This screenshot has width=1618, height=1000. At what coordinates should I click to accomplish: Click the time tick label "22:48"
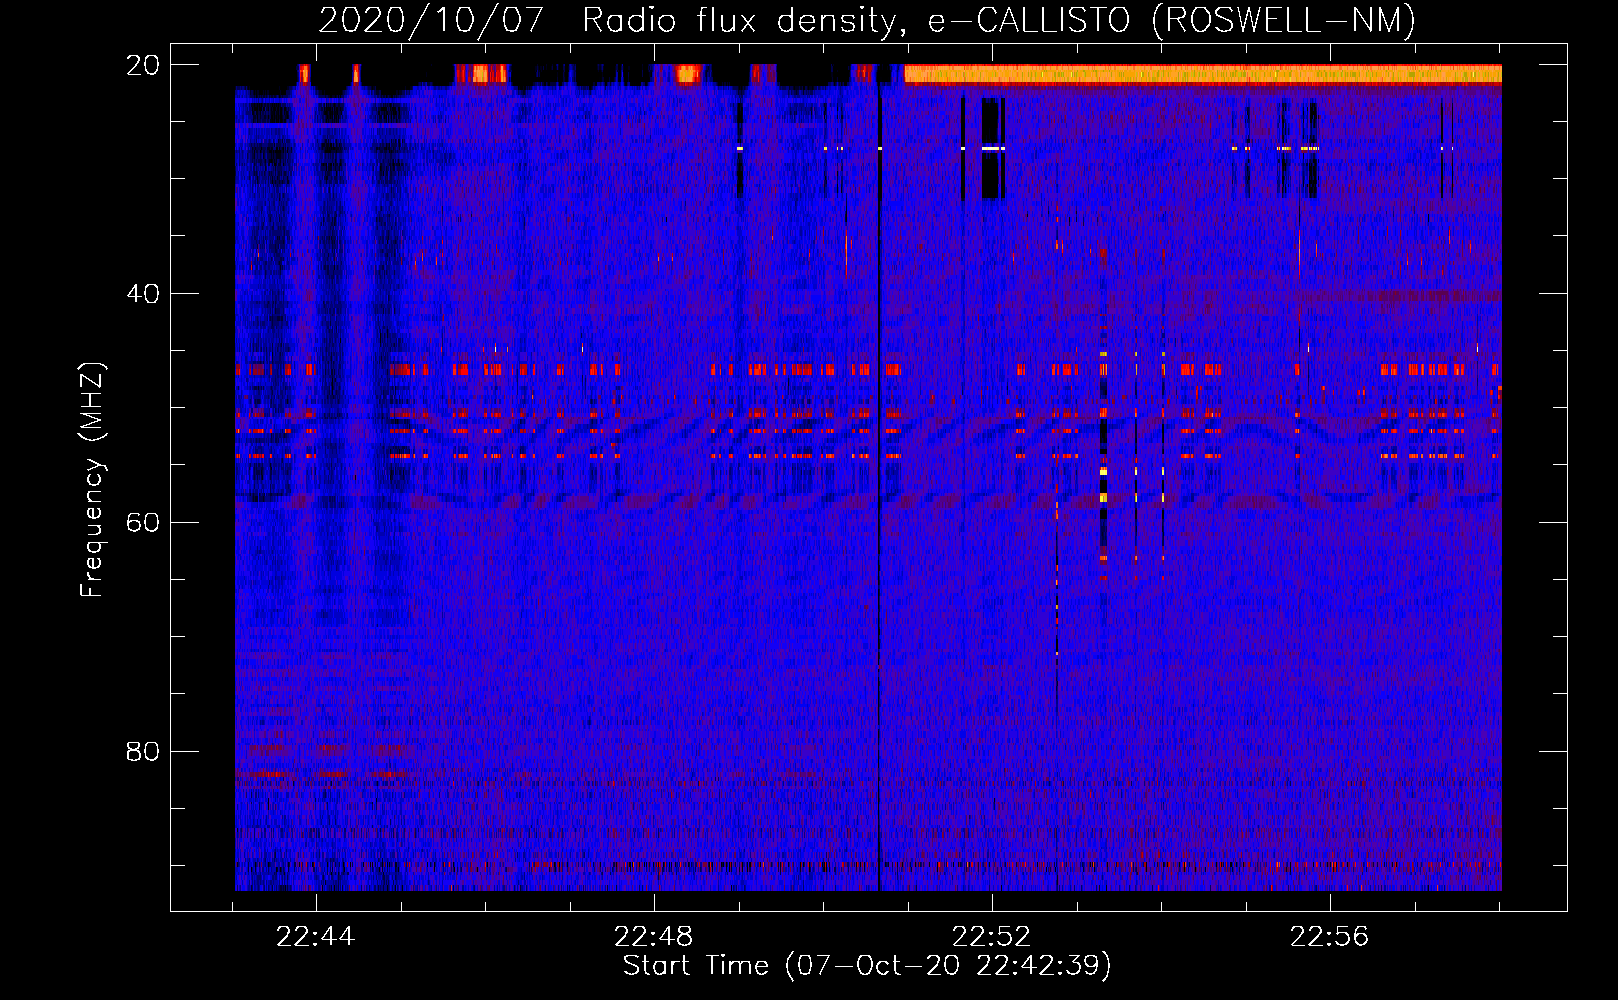(x=654, y=937)
